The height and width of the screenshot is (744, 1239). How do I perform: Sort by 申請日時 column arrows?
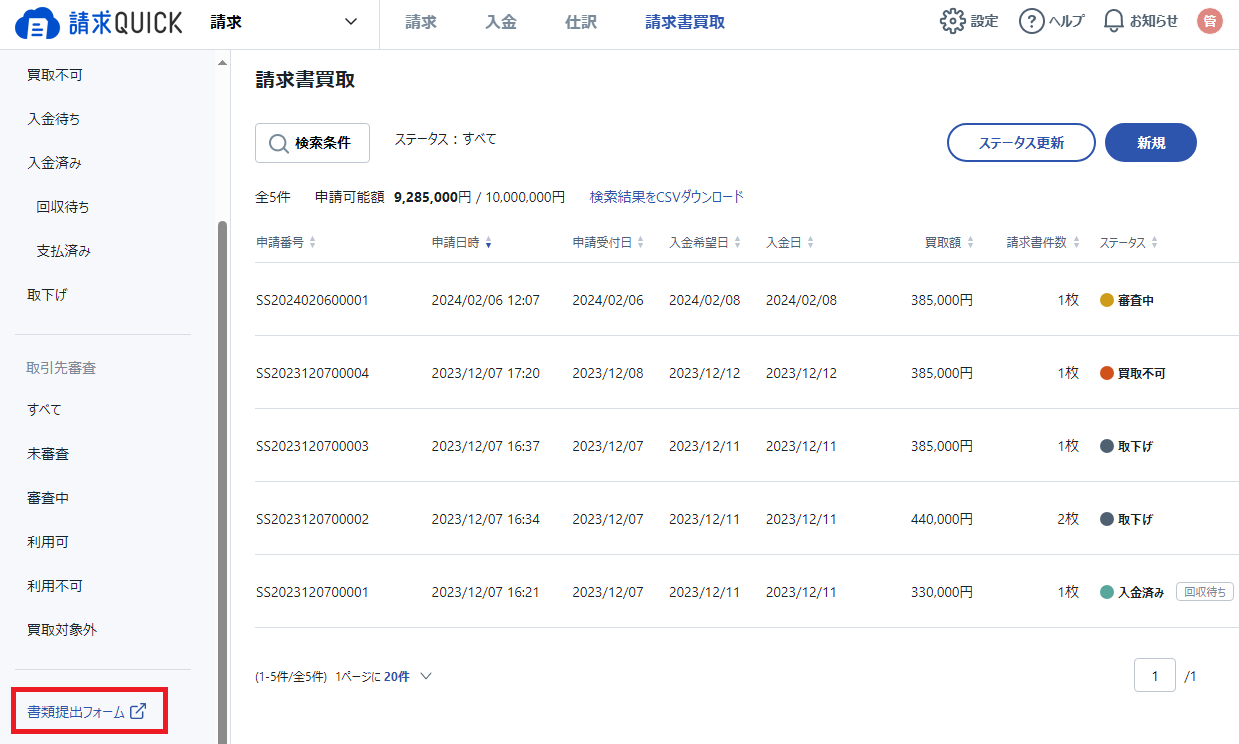tap(488, 243)
